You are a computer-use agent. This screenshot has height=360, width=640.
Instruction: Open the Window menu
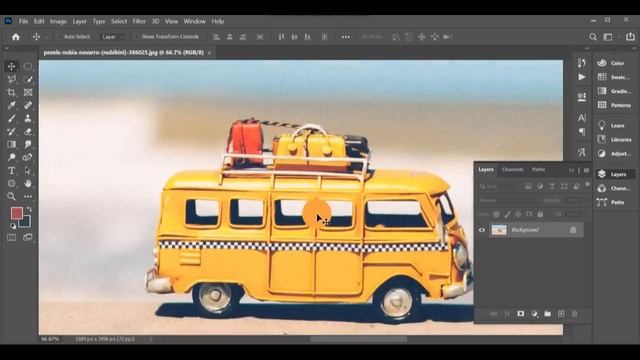point(195,21)
